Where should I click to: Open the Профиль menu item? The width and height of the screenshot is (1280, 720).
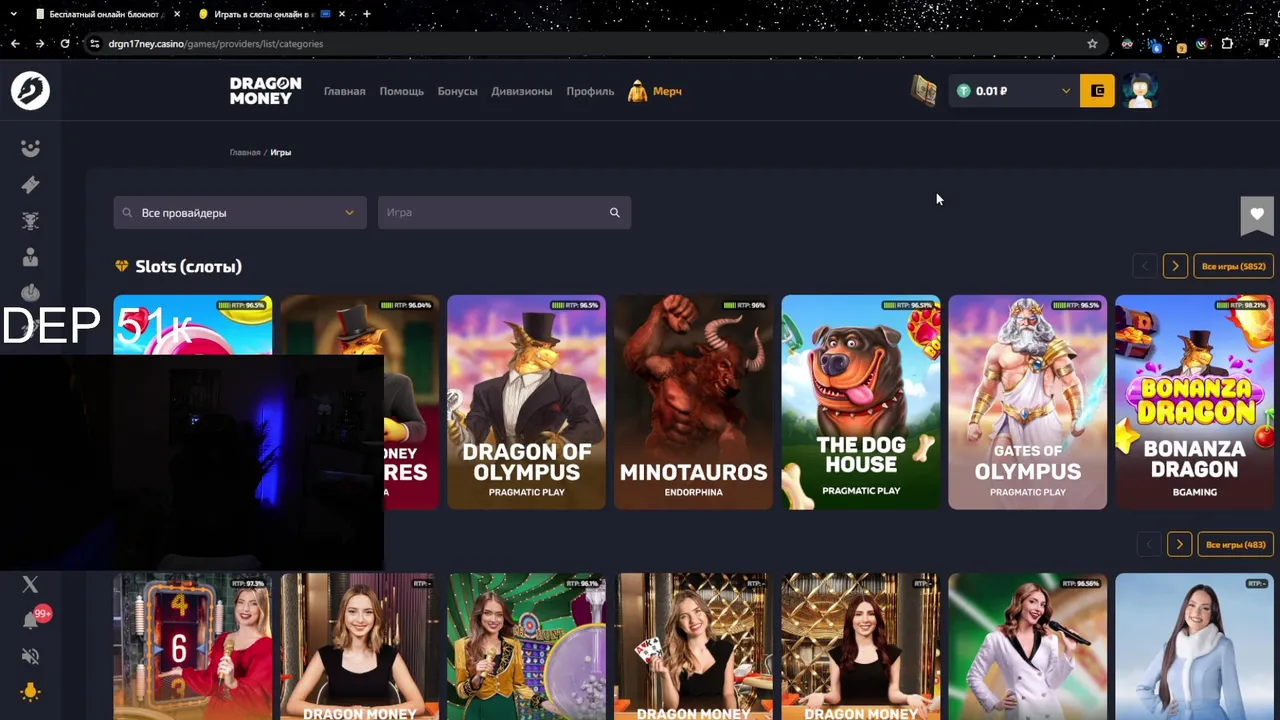point(590,91)
